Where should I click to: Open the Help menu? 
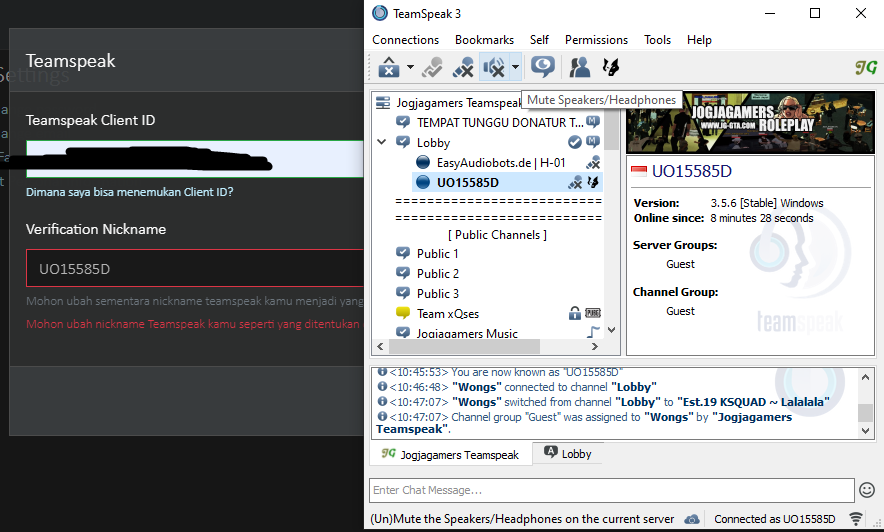(699, 40)
